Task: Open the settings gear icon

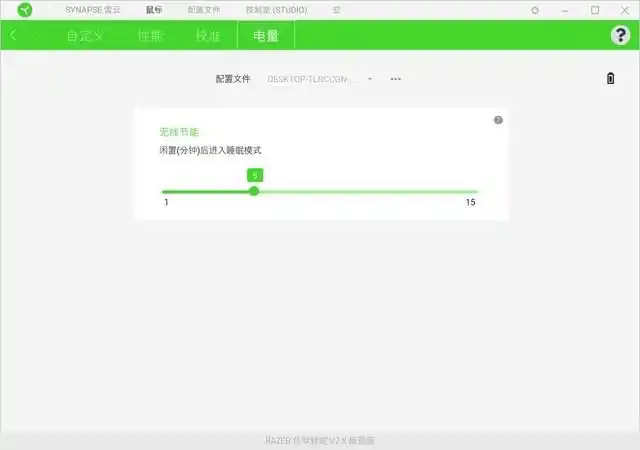Action: tap(535, 10)
